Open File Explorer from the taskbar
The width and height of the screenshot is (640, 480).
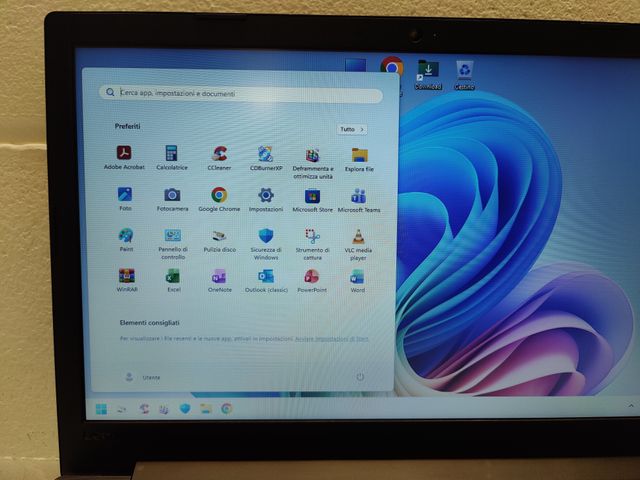(206, 409)
